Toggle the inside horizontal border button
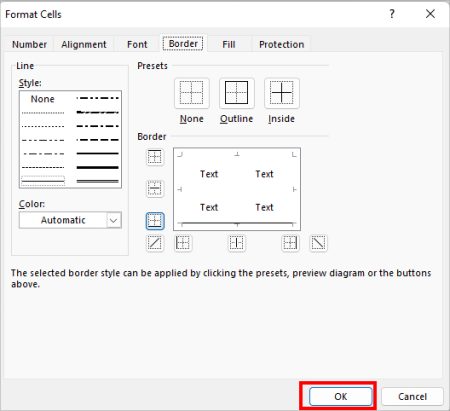 click(155, 189)
